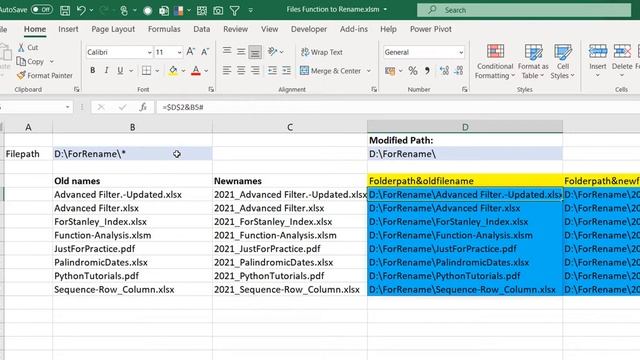Decrease font size with small A
The width and height of the screenshot is (640, 360).
pyautogui.click(x=205, y=52)
